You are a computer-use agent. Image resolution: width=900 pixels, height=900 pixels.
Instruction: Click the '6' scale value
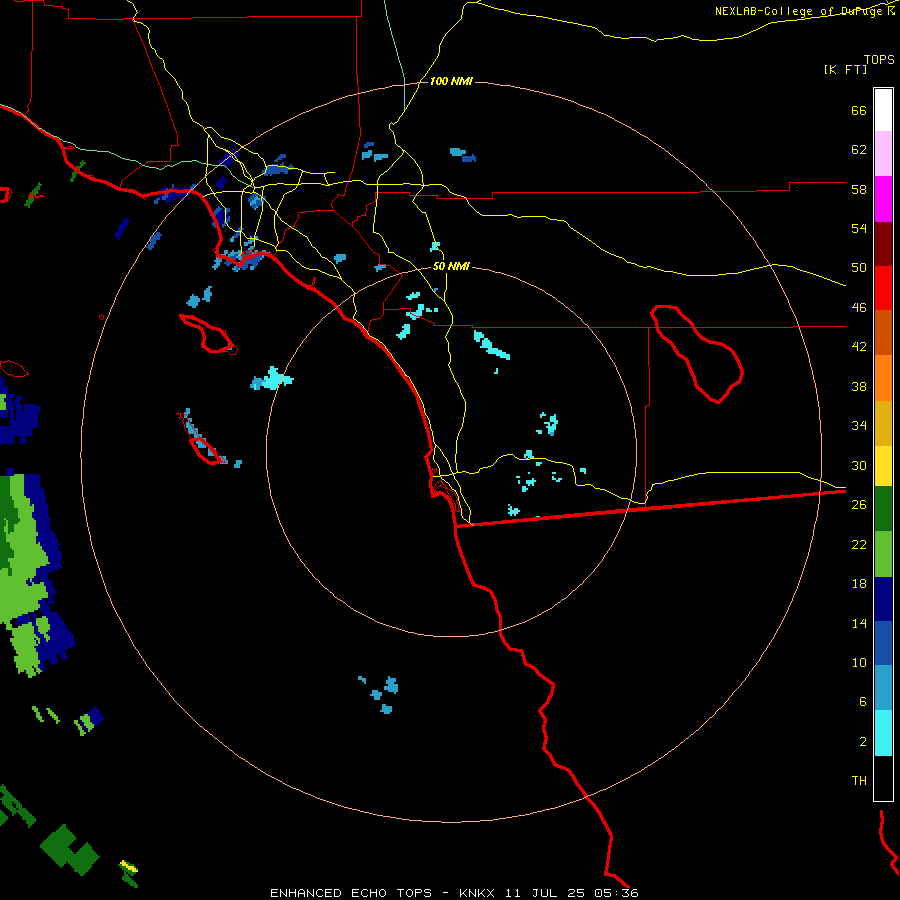click(862, 702)
